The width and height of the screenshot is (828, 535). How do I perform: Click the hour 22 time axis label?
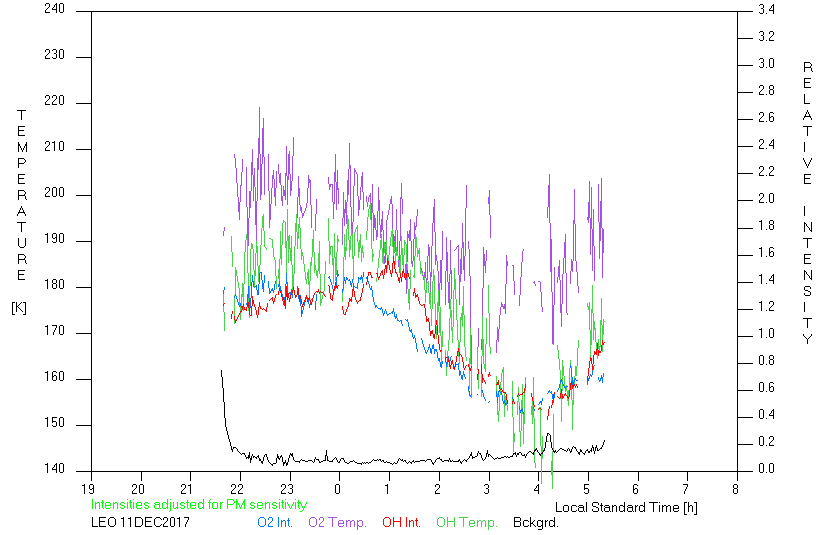[237, 489]
